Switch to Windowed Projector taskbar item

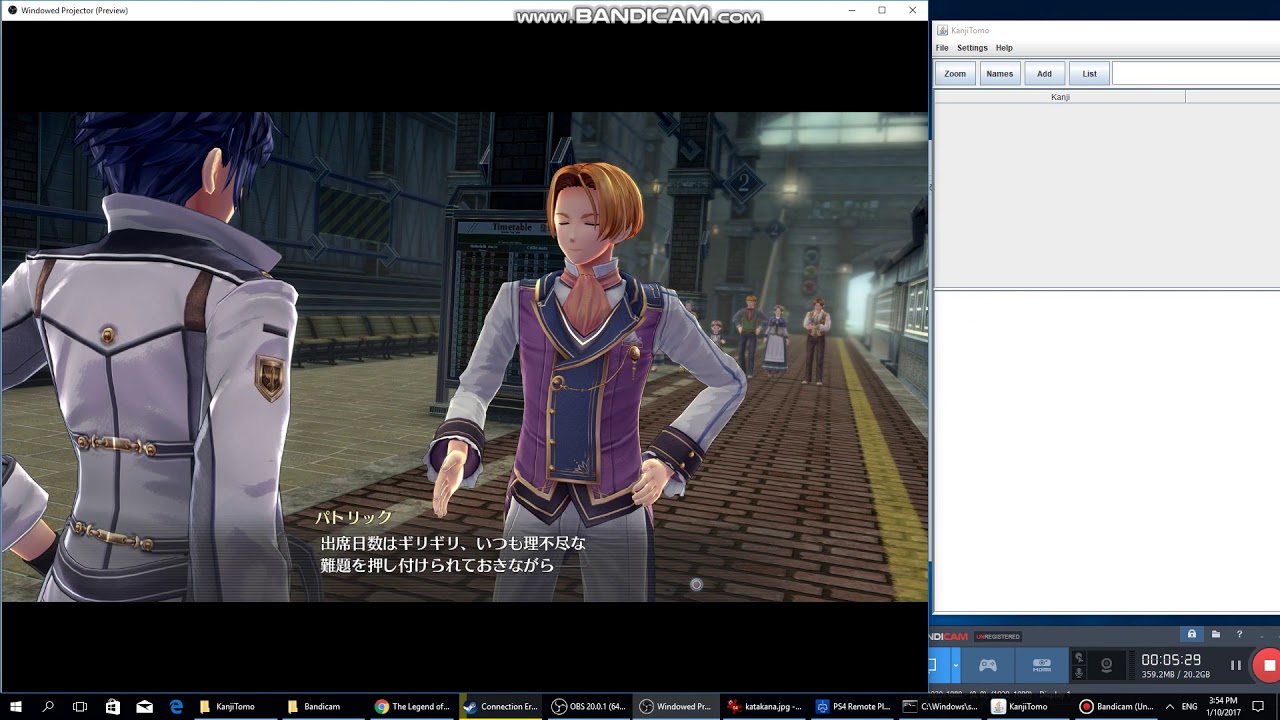(676, 706)
